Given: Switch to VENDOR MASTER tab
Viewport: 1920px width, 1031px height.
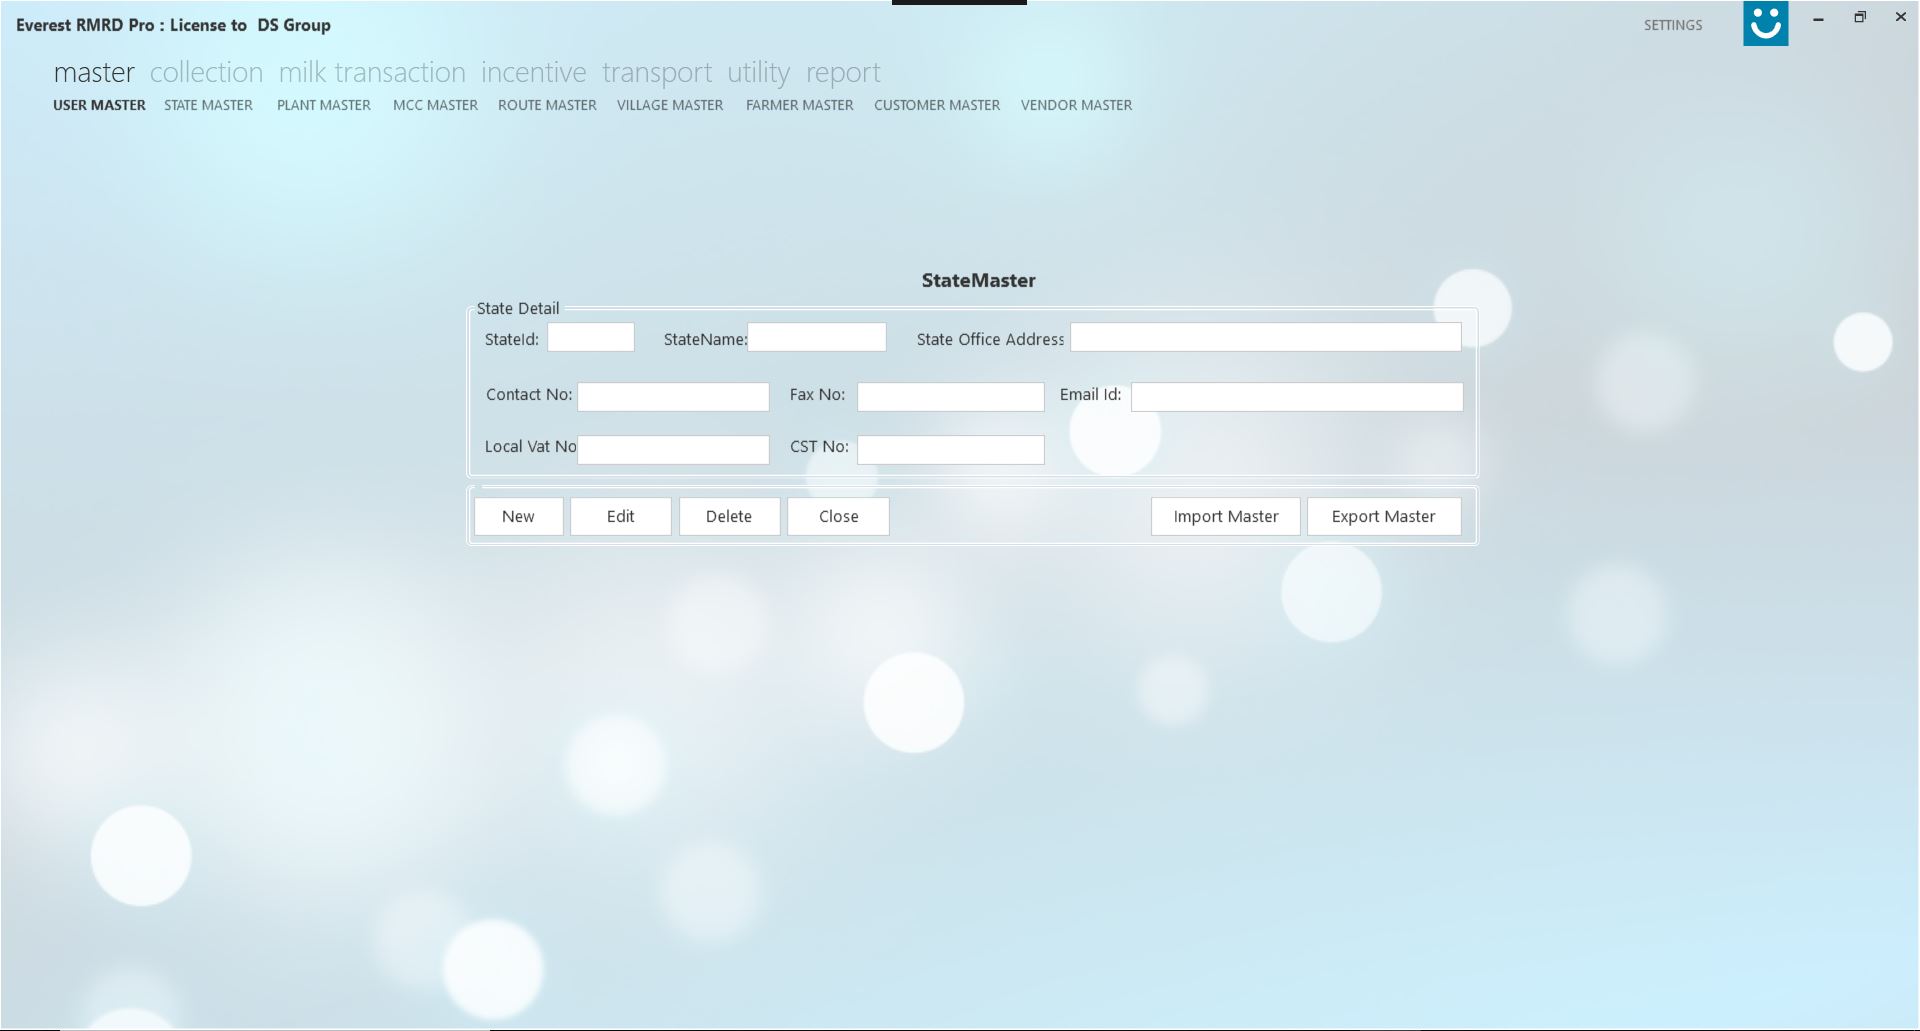Looking at the screenshot, I should tap(1076, 105).
